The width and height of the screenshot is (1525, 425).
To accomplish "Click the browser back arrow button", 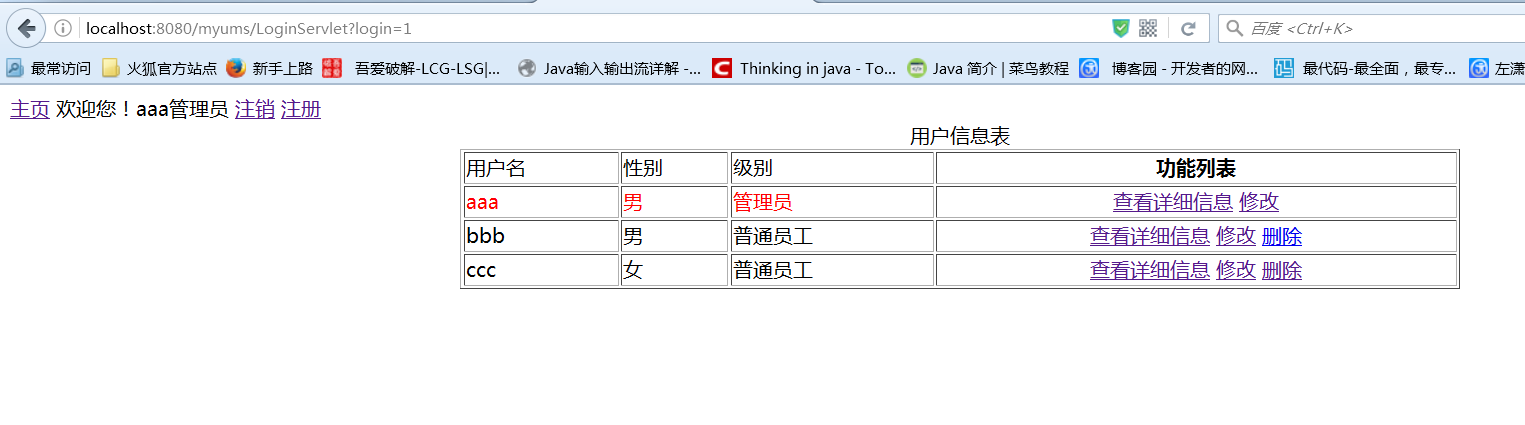I will click(26, 28).
